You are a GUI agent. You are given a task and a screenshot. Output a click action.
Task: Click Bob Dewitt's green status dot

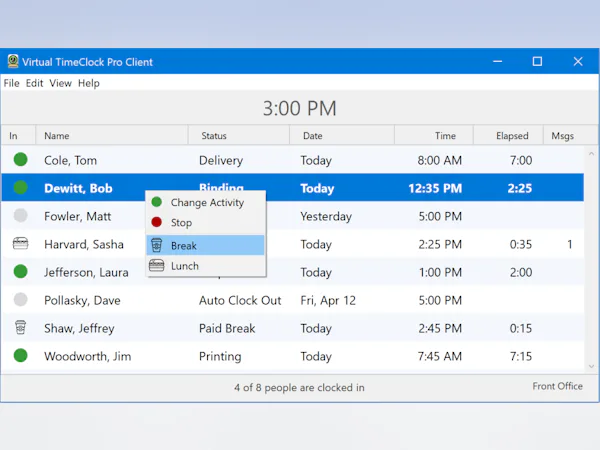pyautogui.click(x=20, y=188)
